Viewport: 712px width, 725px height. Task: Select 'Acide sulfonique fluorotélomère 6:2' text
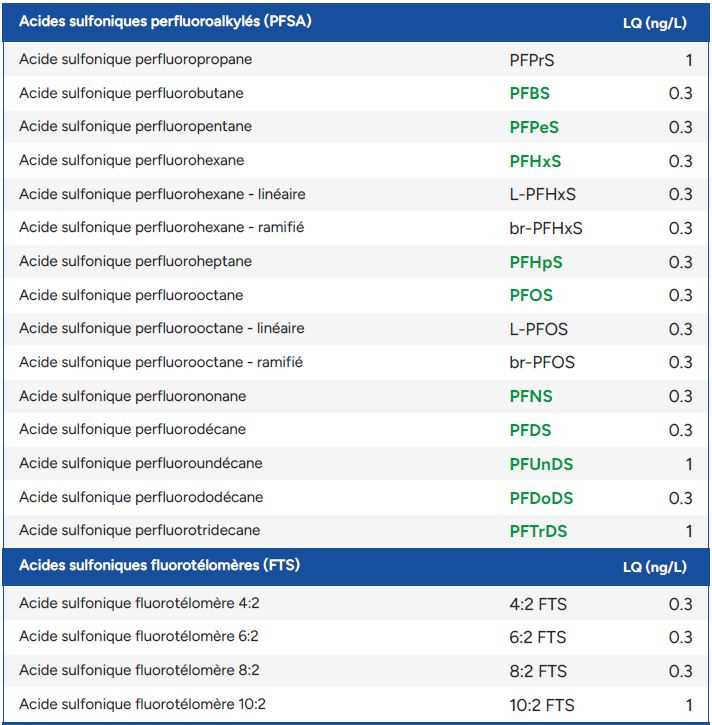(139, 636)
